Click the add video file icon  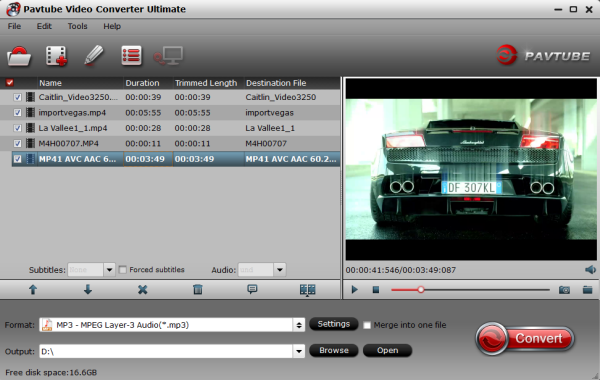[56, 56]
